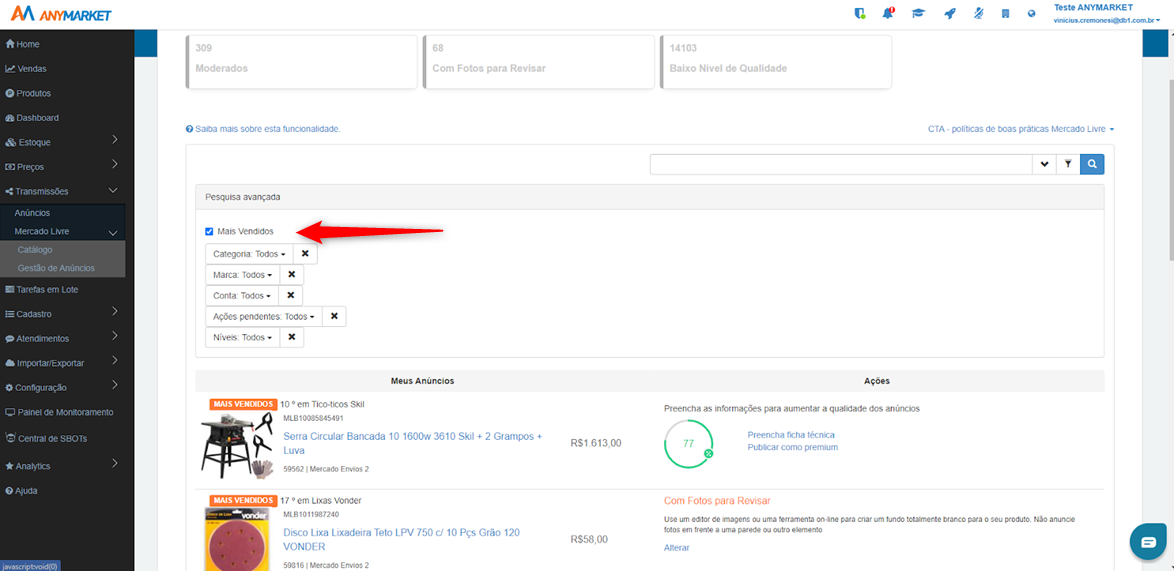
Task: Click the shield status icon in header
Action: (860, 13)
